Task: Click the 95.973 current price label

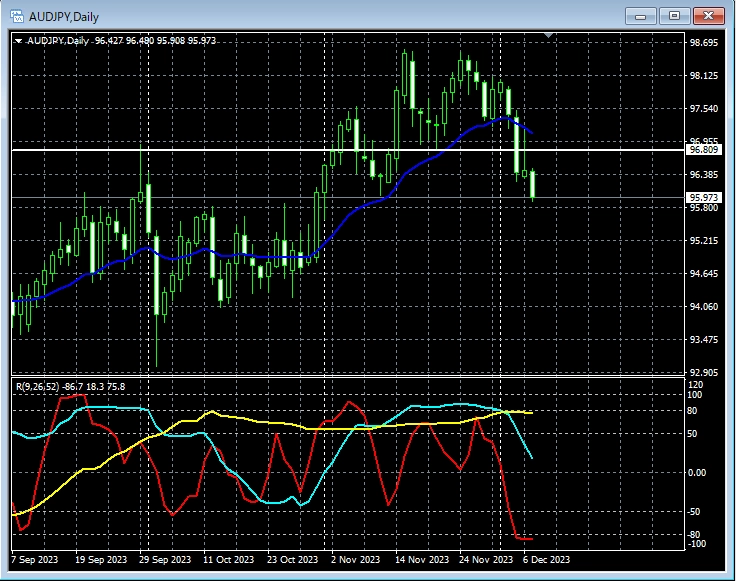Action: 704,198
